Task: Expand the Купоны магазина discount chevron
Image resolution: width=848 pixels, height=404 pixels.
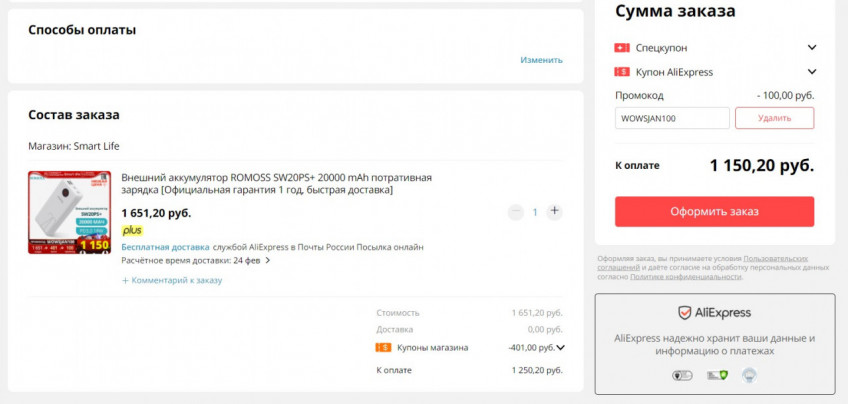Action: click(560, 348)
